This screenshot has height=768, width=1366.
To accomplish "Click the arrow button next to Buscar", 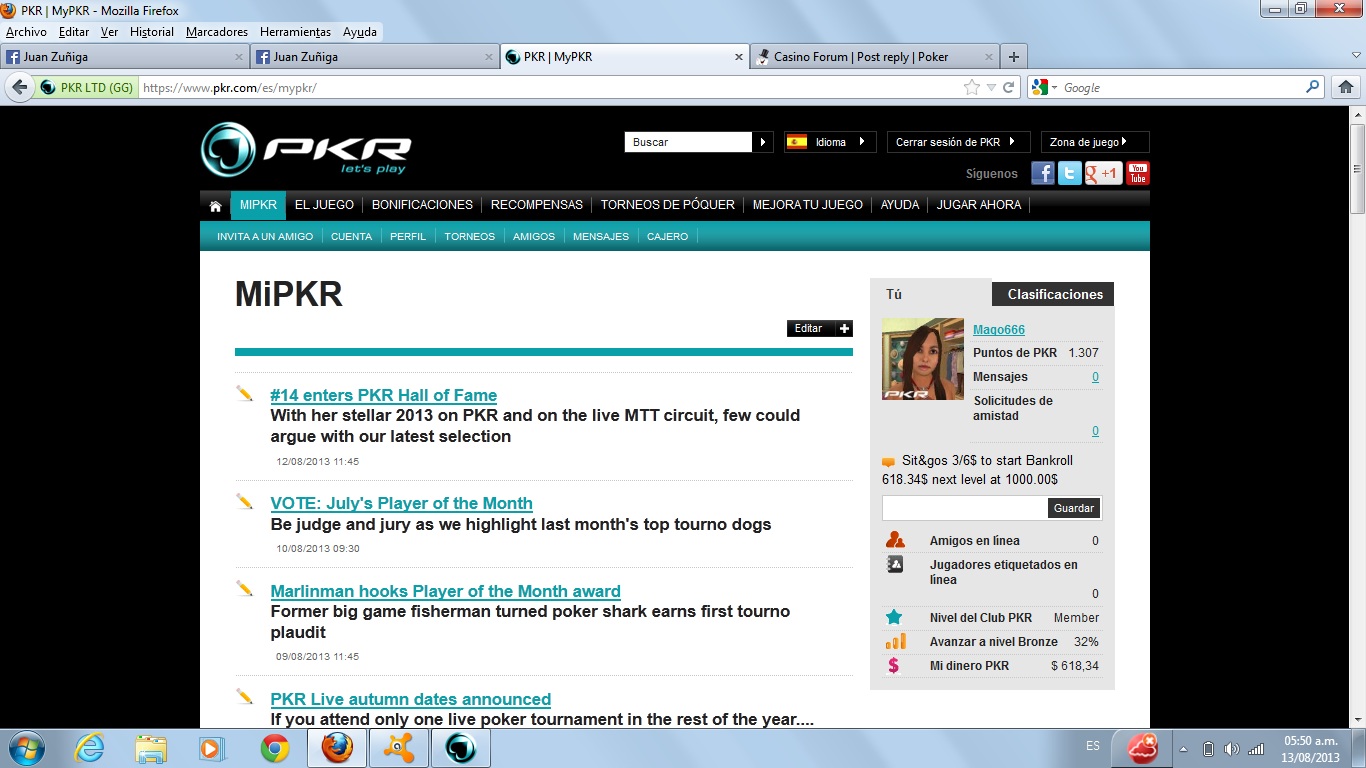I will (763, 142).
